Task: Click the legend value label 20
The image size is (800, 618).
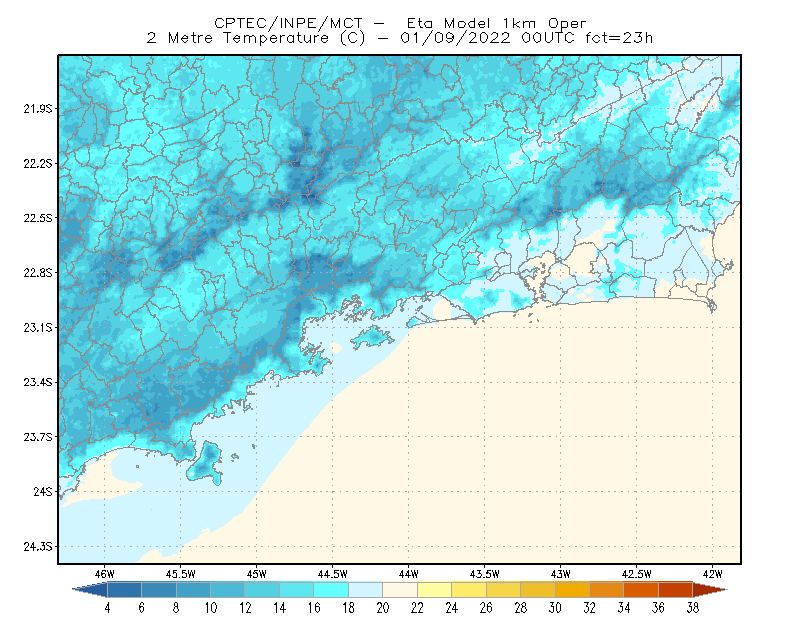Action: click(383, 608)
